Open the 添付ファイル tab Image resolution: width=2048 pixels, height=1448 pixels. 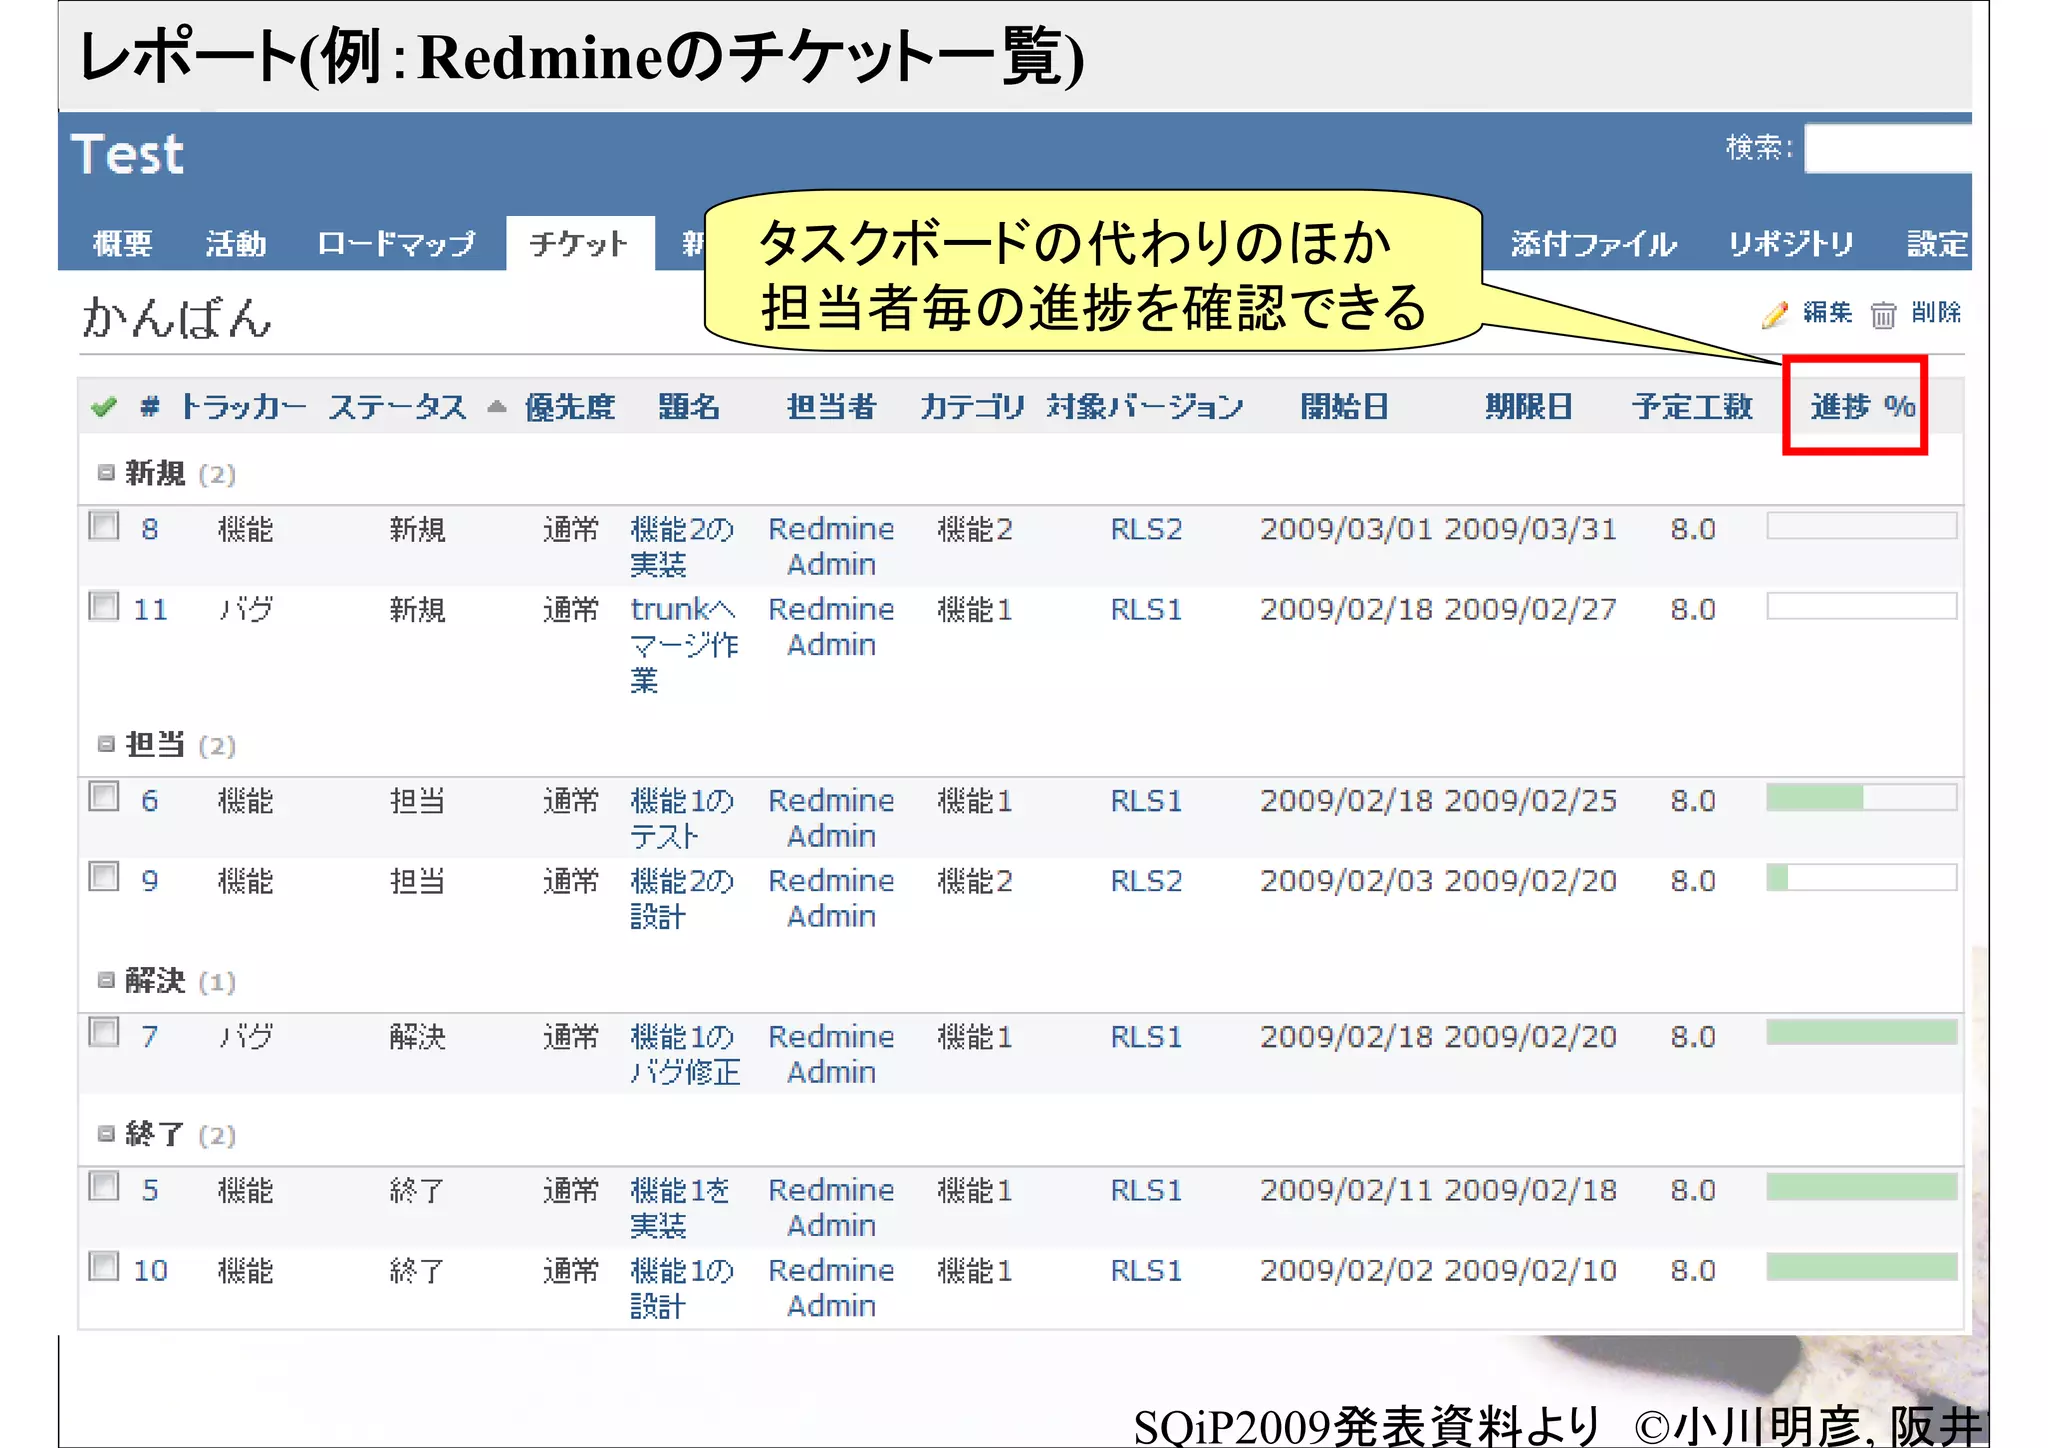(1593, 243)
